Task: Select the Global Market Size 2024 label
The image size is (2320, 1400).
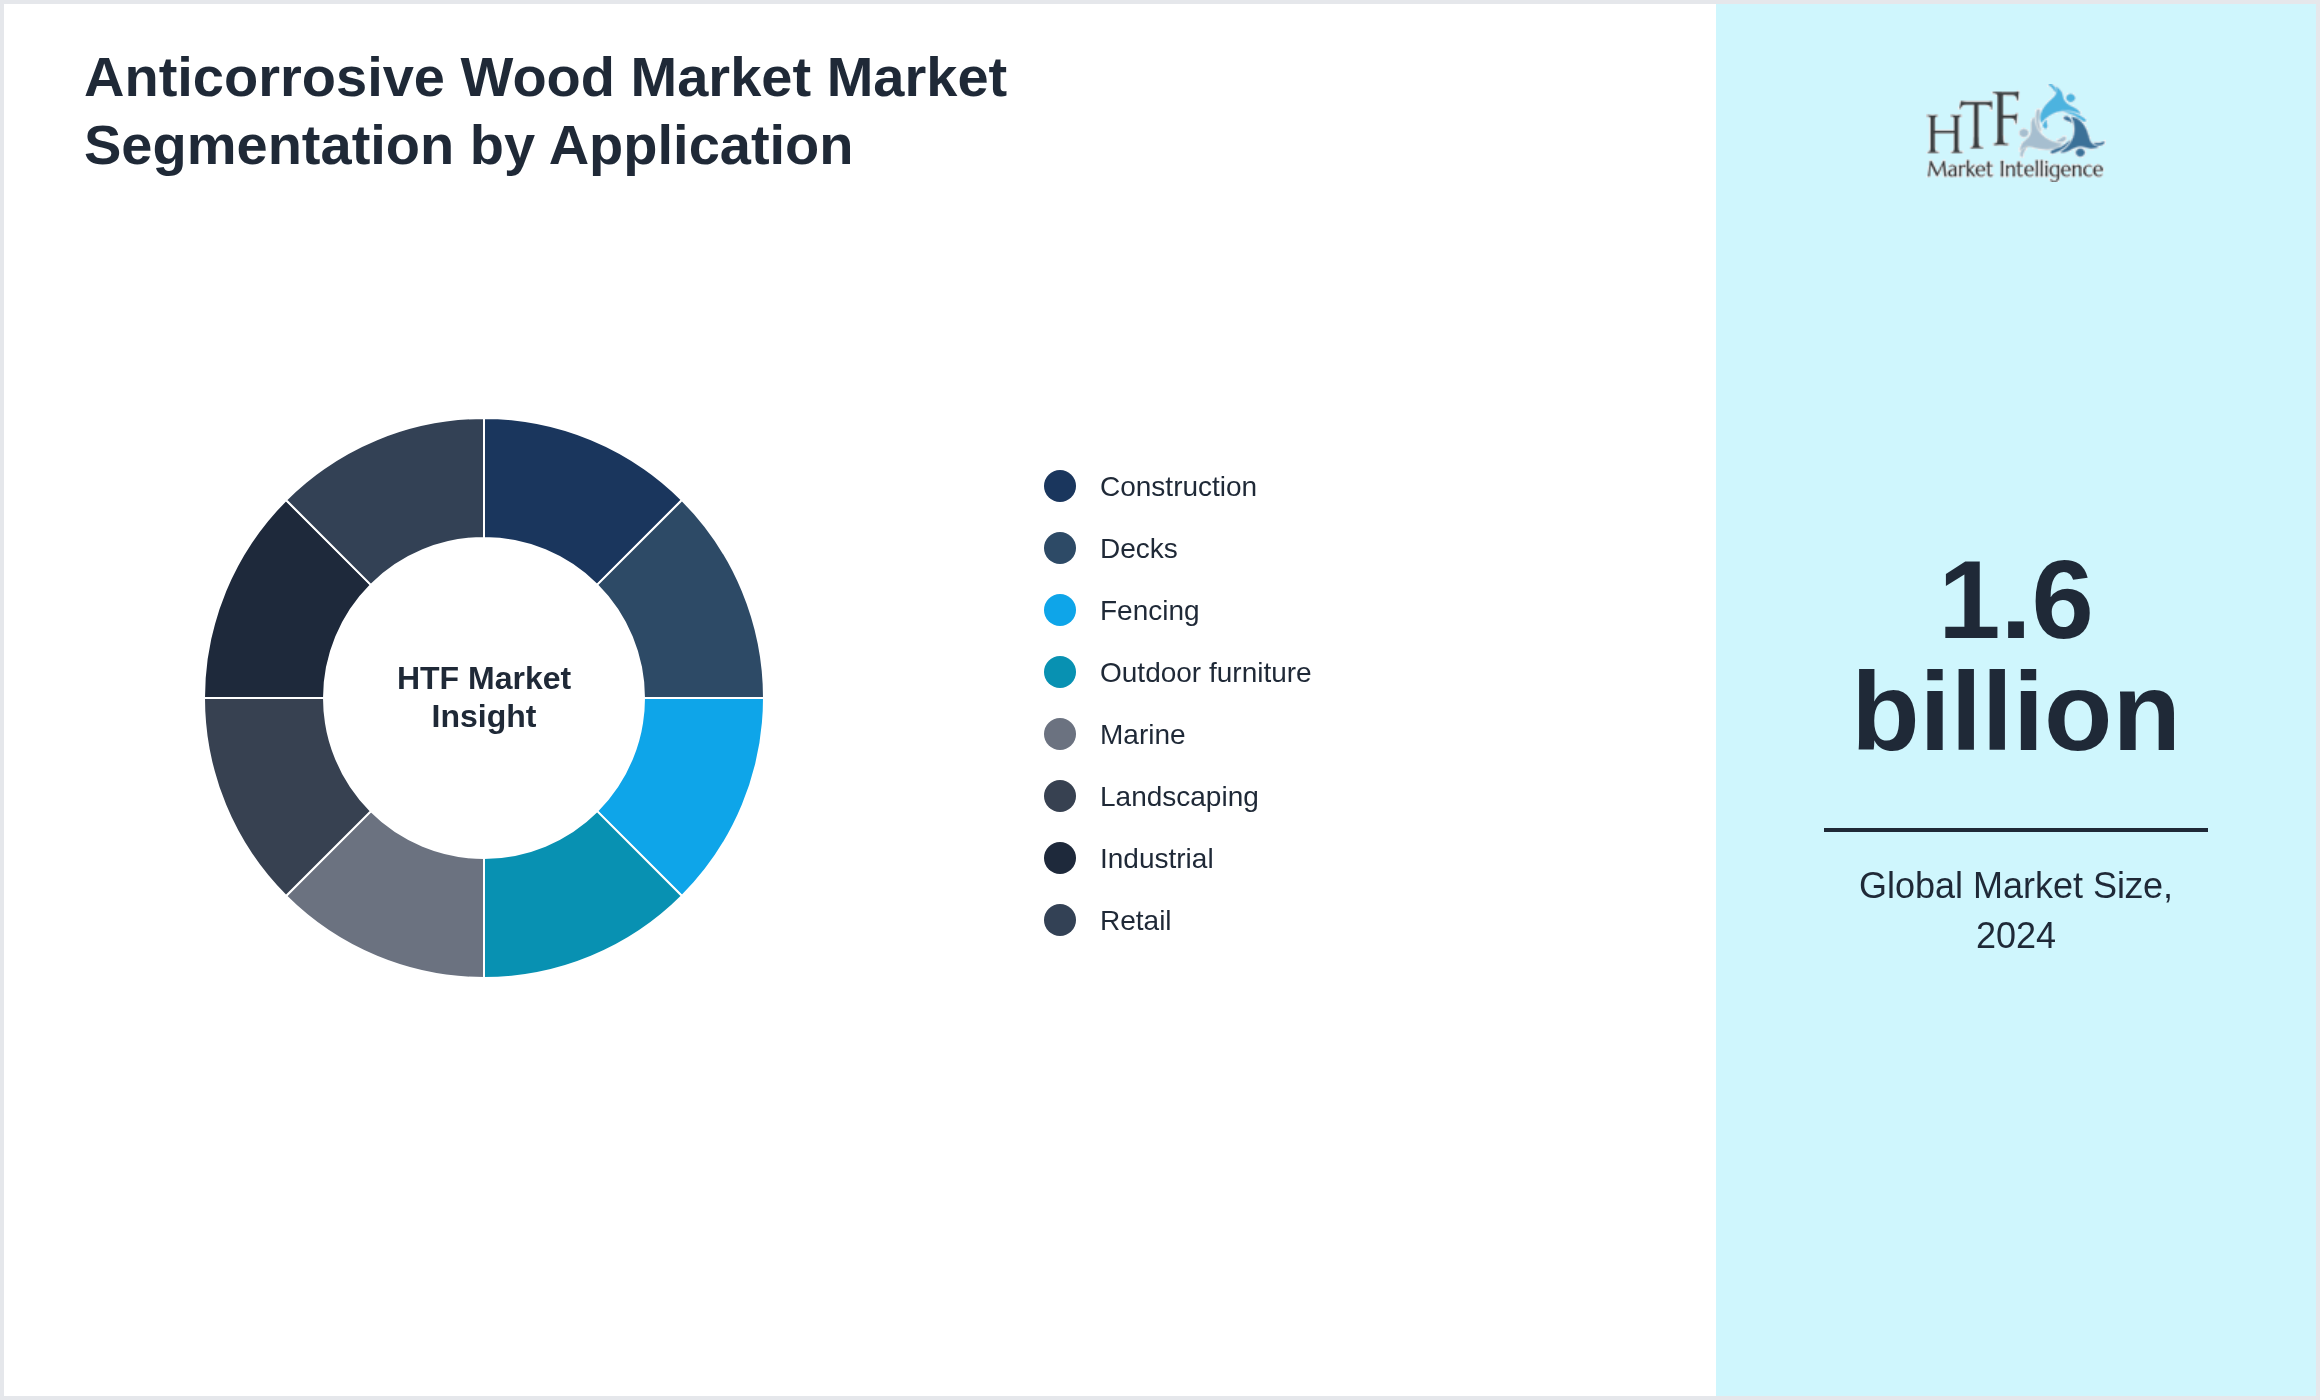Action: [x=2016, y=911]
